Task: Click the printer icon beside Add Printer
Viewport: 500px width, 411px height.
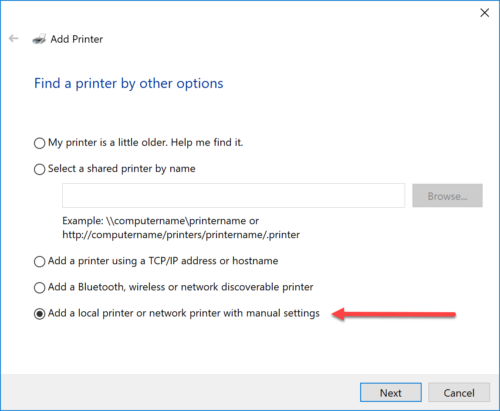Action: point(39,39)
